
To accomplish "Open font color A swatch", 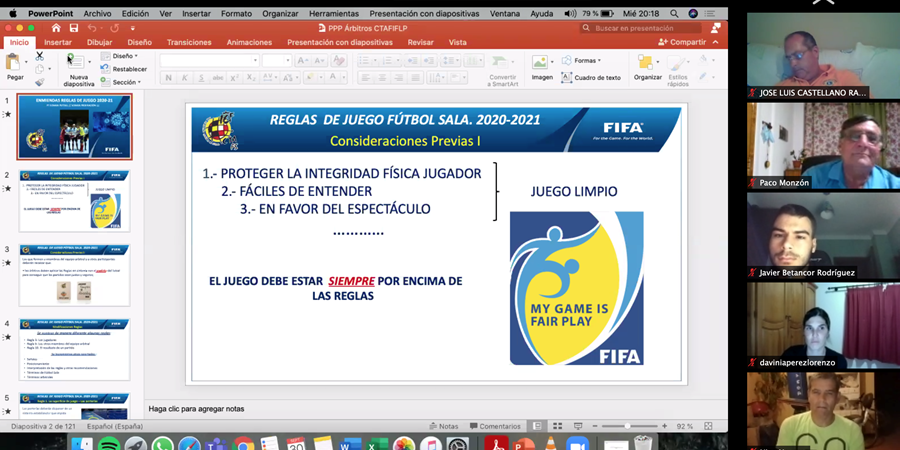I will pos(335,78).
